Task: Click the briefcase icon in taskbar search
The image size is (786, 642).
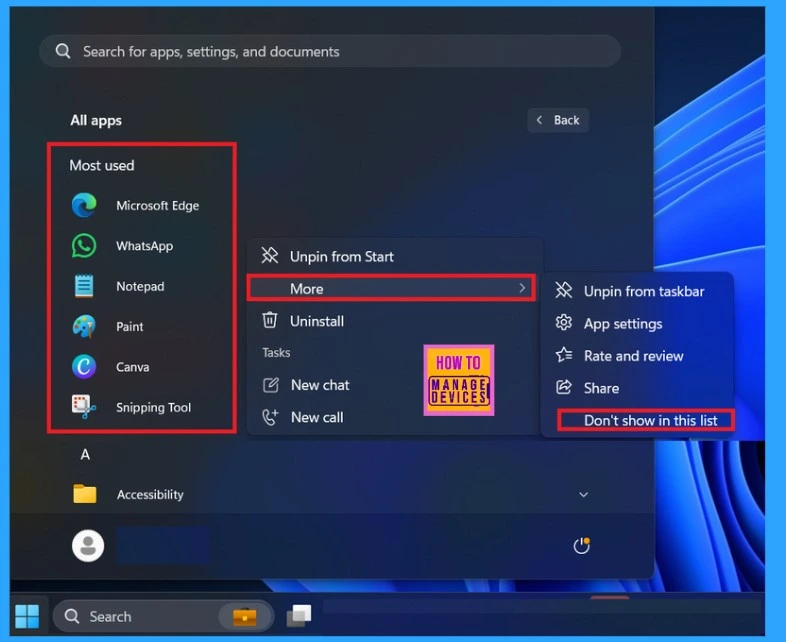Action: 245,616
